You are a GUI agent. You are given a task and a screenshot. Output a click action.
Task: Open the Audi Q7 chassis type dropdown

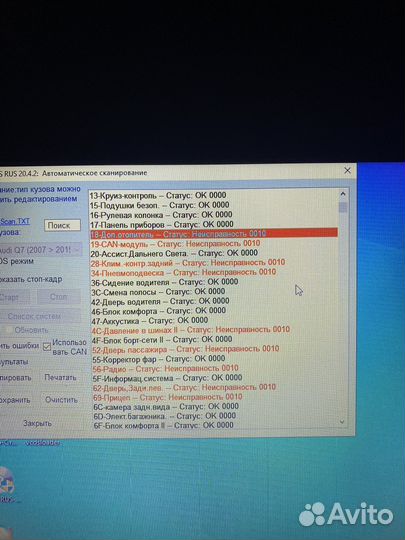tap(41, 249)
